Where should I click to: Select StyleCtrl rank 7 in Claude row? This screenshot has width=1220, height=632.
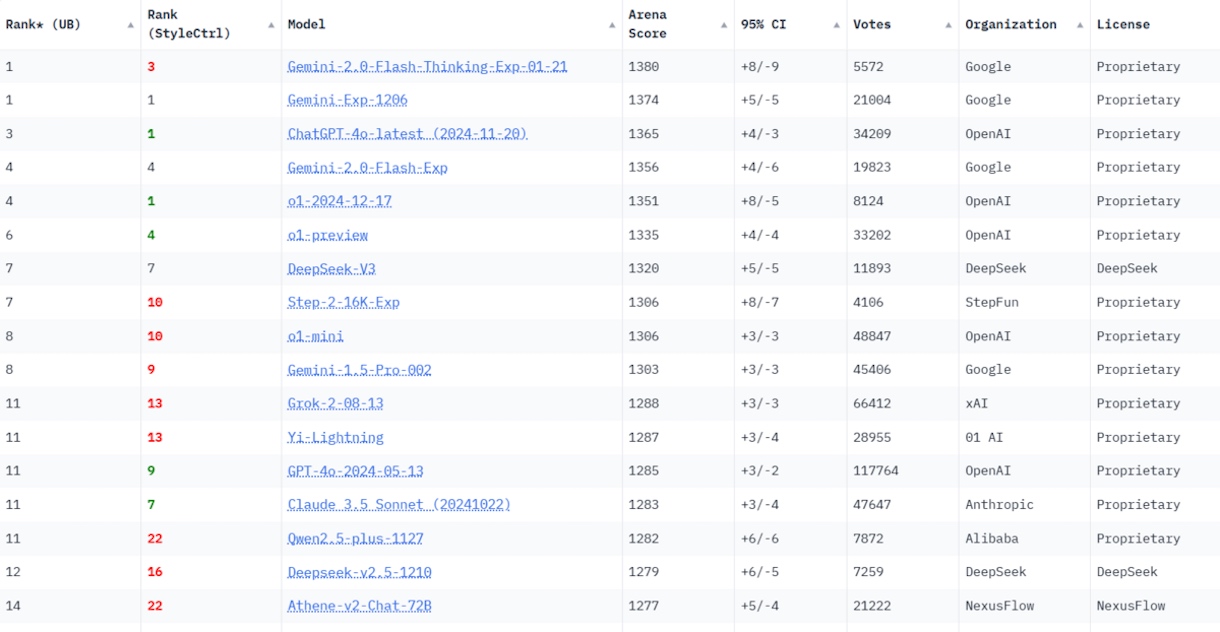[x=151, y=505]
